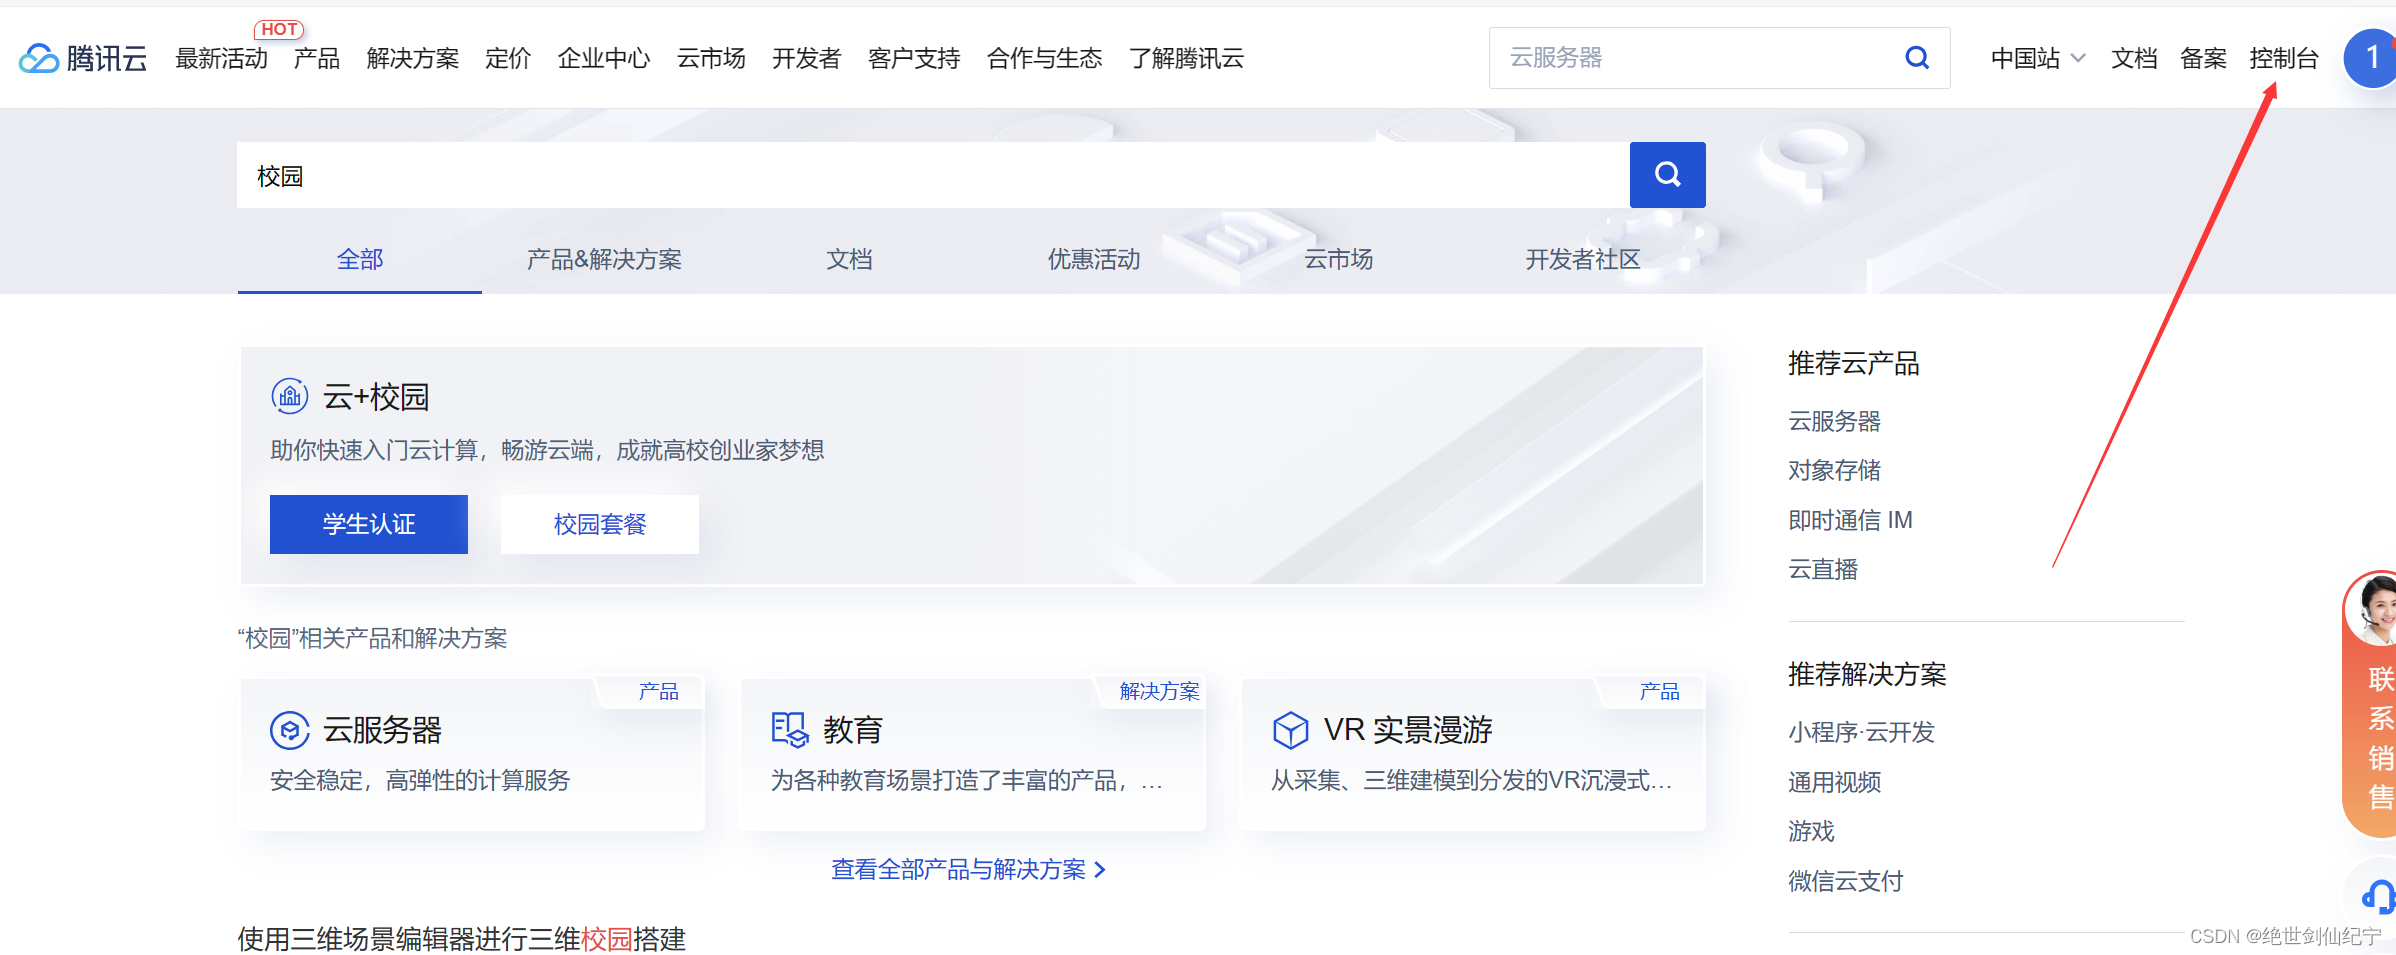Screen dimensions: 2396x955
Task: Click the blue search button beside 校园 input
Action: [x=1666, y=174]
